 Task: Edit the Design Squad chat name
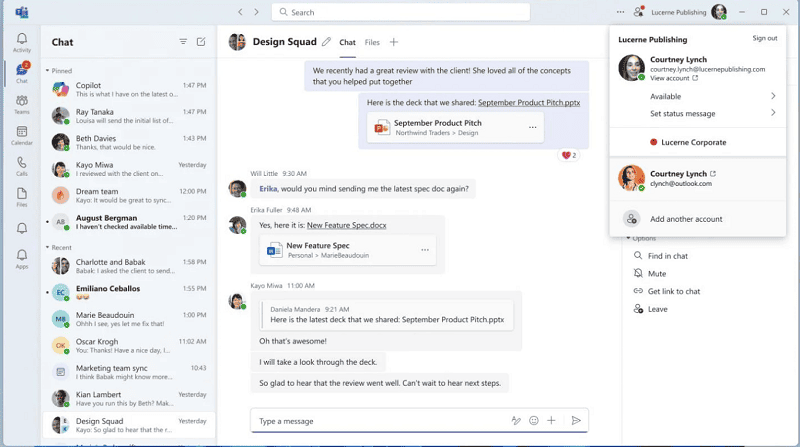click(x=326, y=42)
